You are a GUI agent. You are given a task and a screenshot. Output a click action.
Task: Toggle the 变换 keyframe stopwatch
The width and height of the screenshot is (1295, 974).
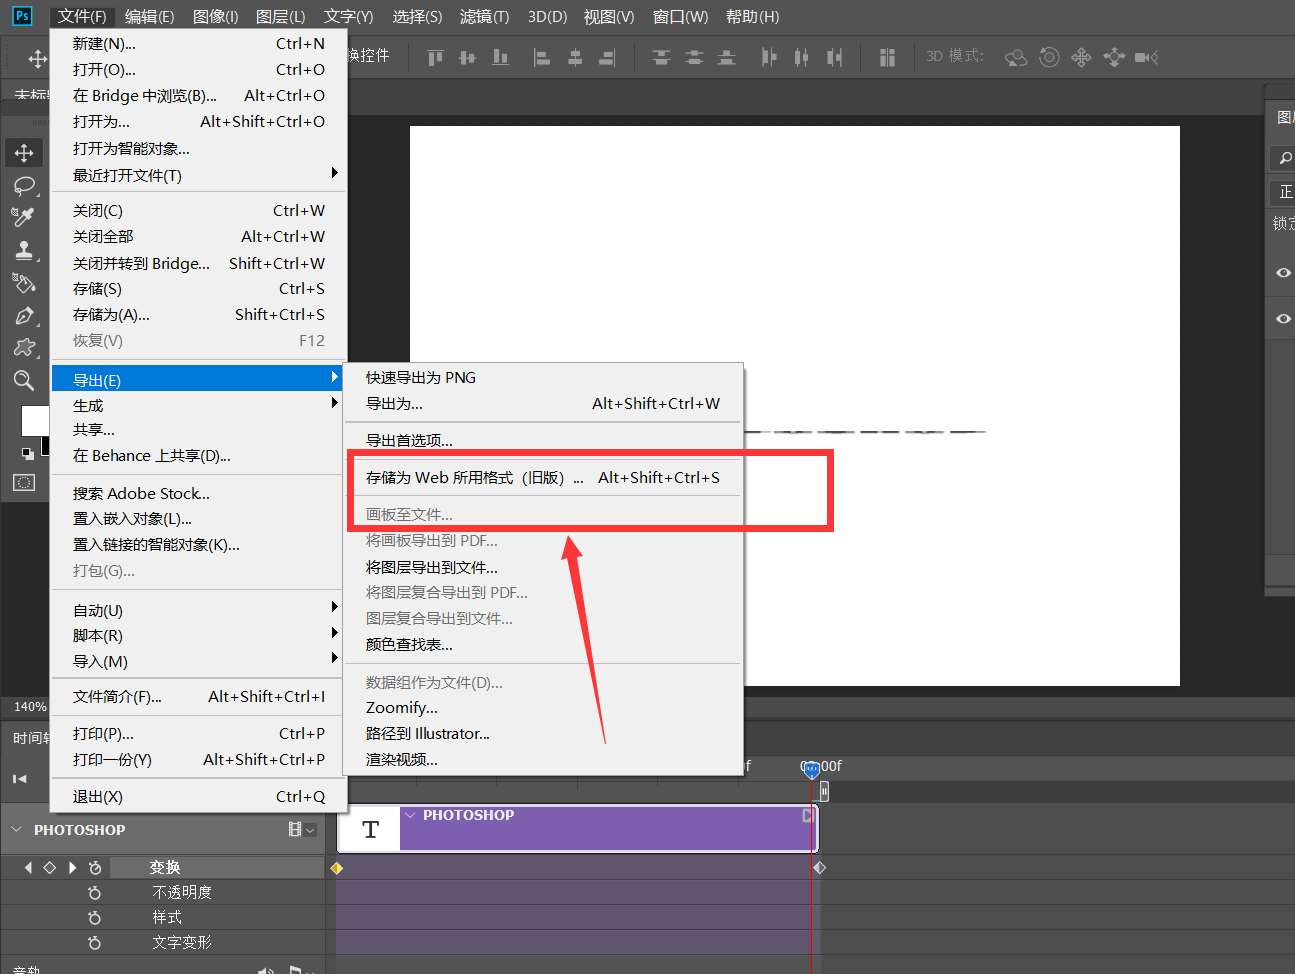[x=95, y=867]
